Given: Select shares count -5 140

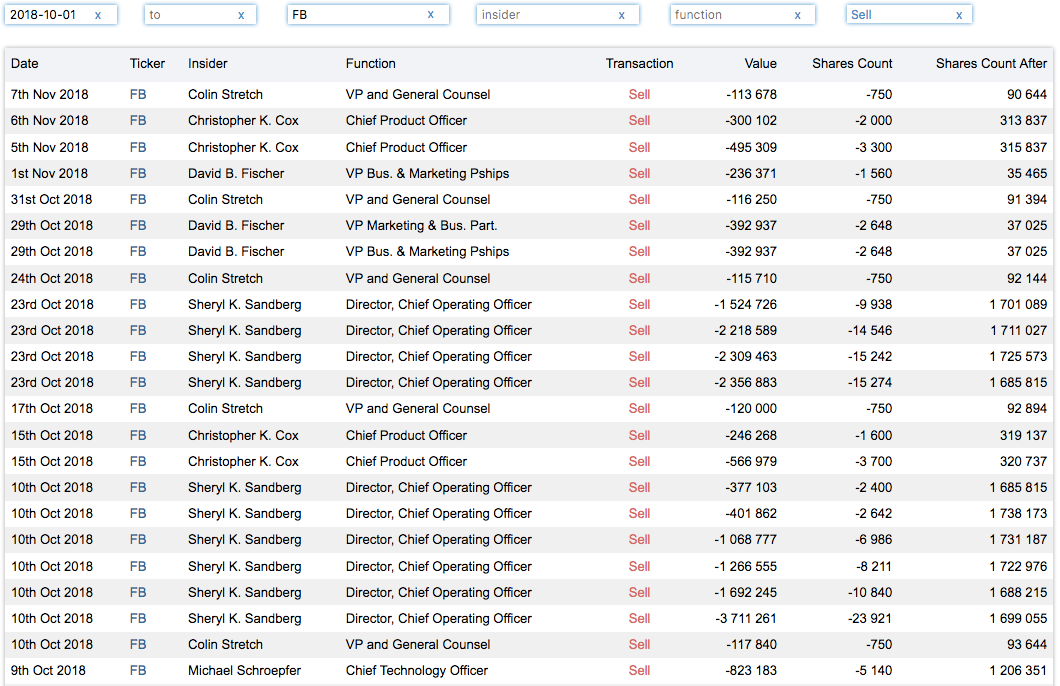Looking at the screenshot, I should pyautogui.click(x=873, y=670).
